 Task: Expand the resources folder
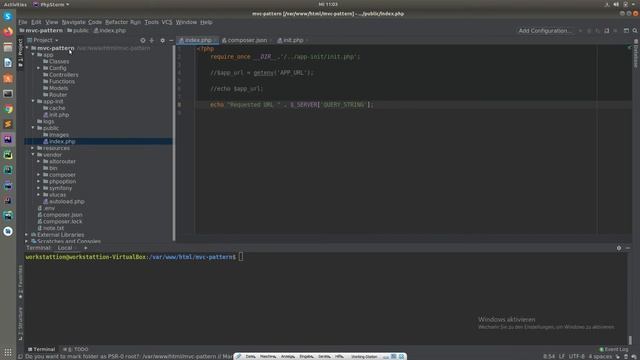point(33,148)
